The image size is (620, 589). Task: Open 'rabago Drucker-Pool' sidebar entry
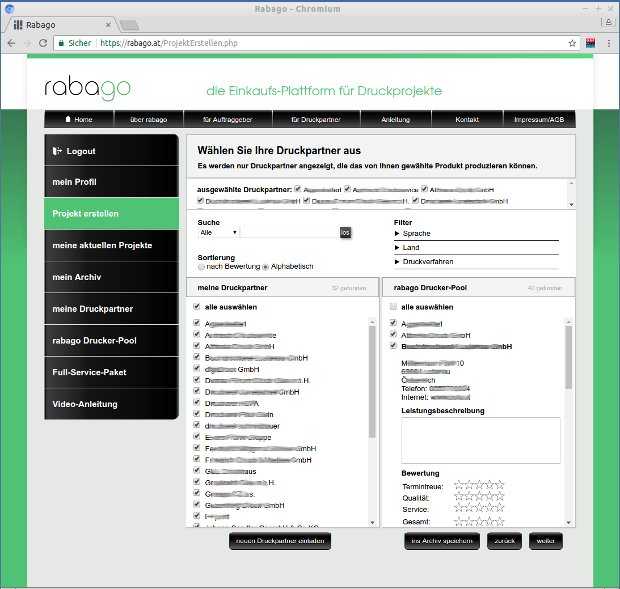[112, 340]
